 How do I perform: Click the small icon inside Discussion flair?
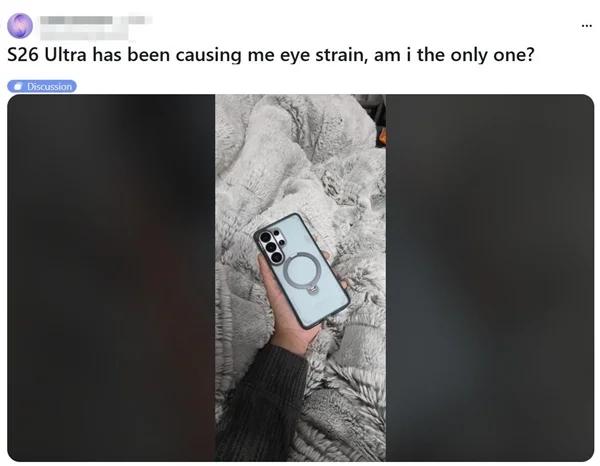click(18, 86)
